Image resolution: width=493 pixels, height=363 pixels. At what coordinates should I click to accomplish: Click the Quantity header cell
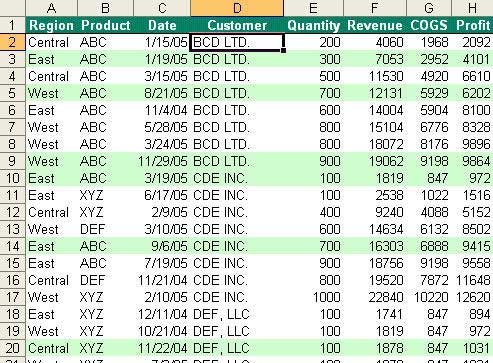pos(313,25)
